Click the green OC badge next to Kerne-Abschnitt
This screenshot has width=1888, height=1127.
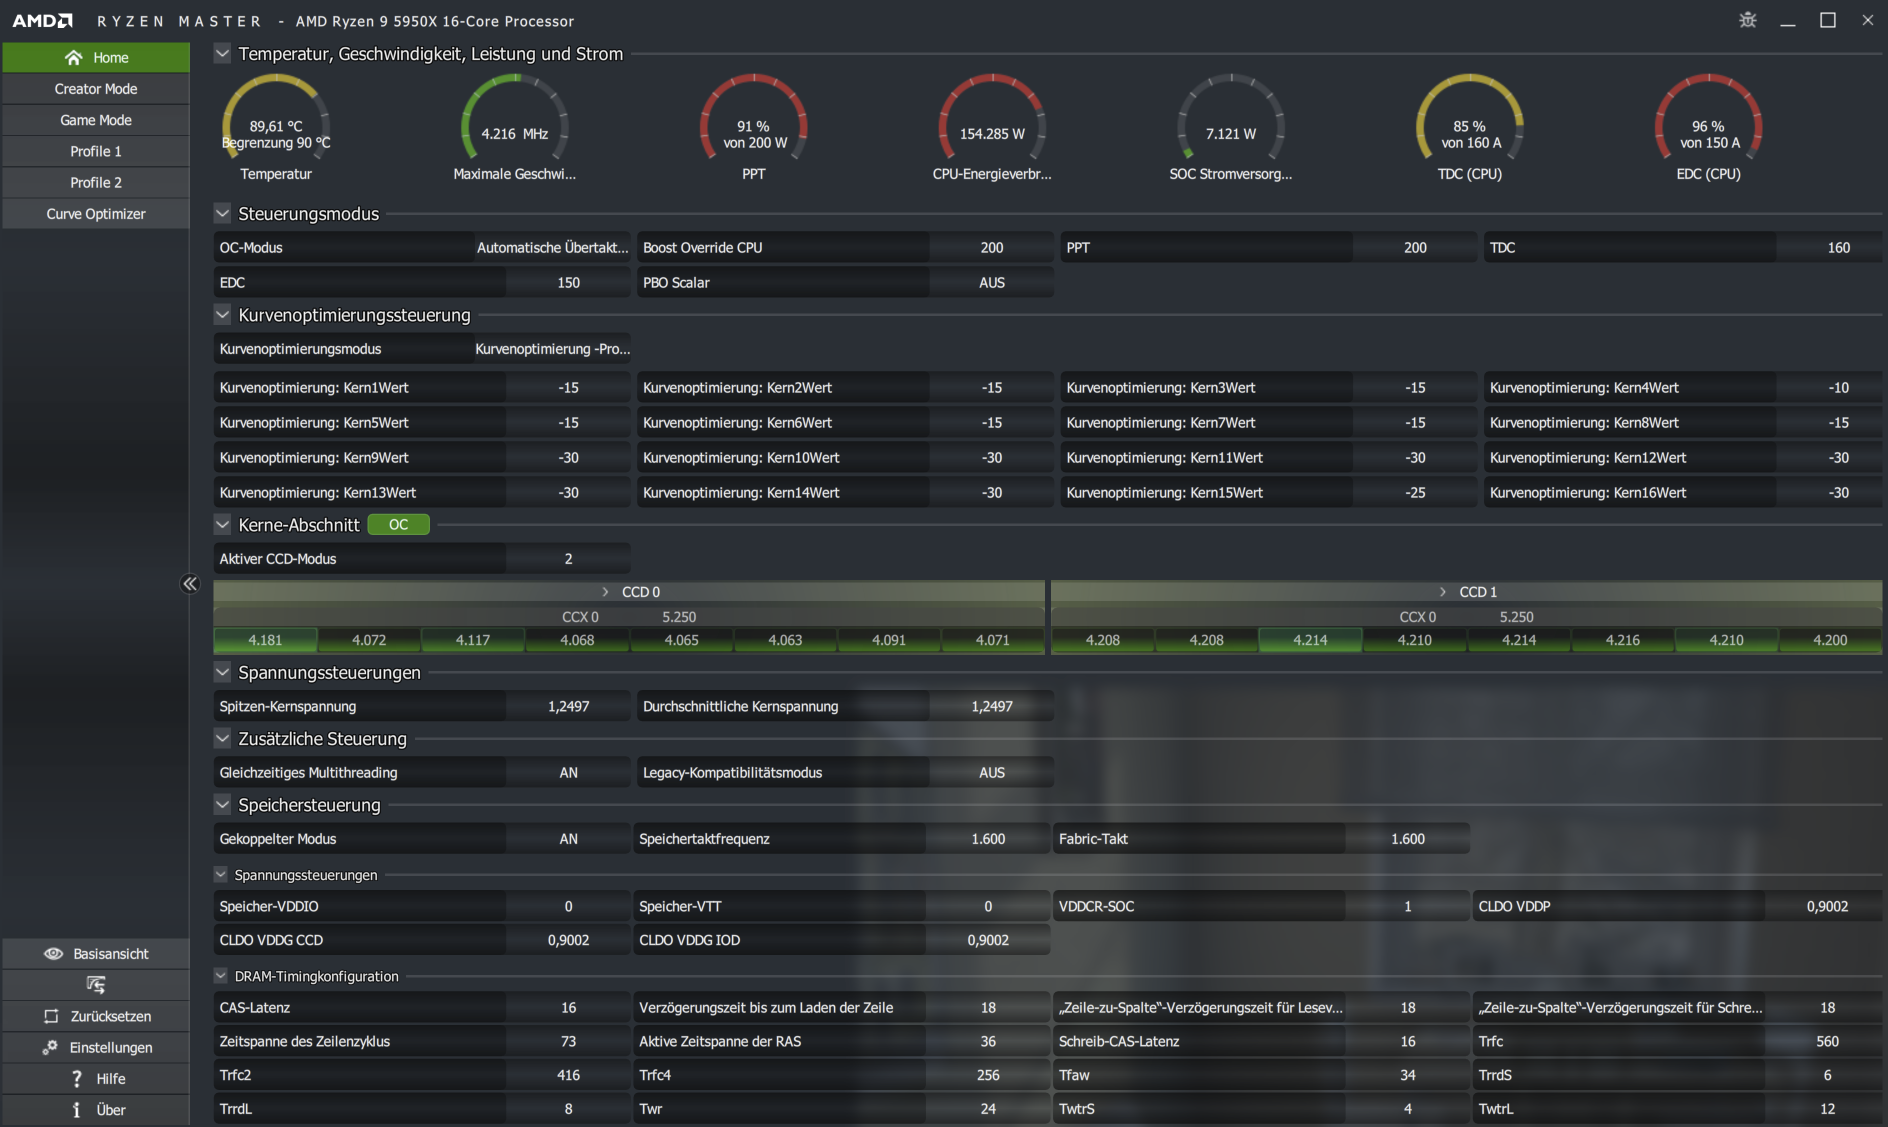pyautogui.click(x=398, y=525)
